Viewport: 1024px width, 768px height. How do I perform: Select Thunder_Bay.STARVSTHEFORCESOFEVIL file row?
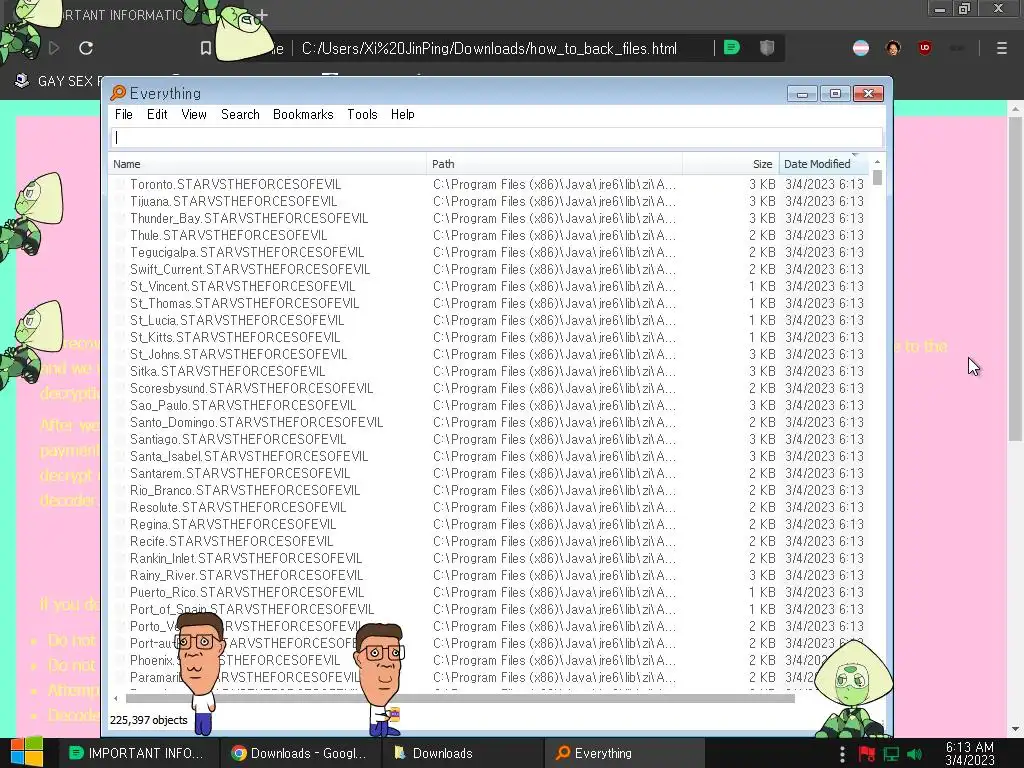coord(490,218)
